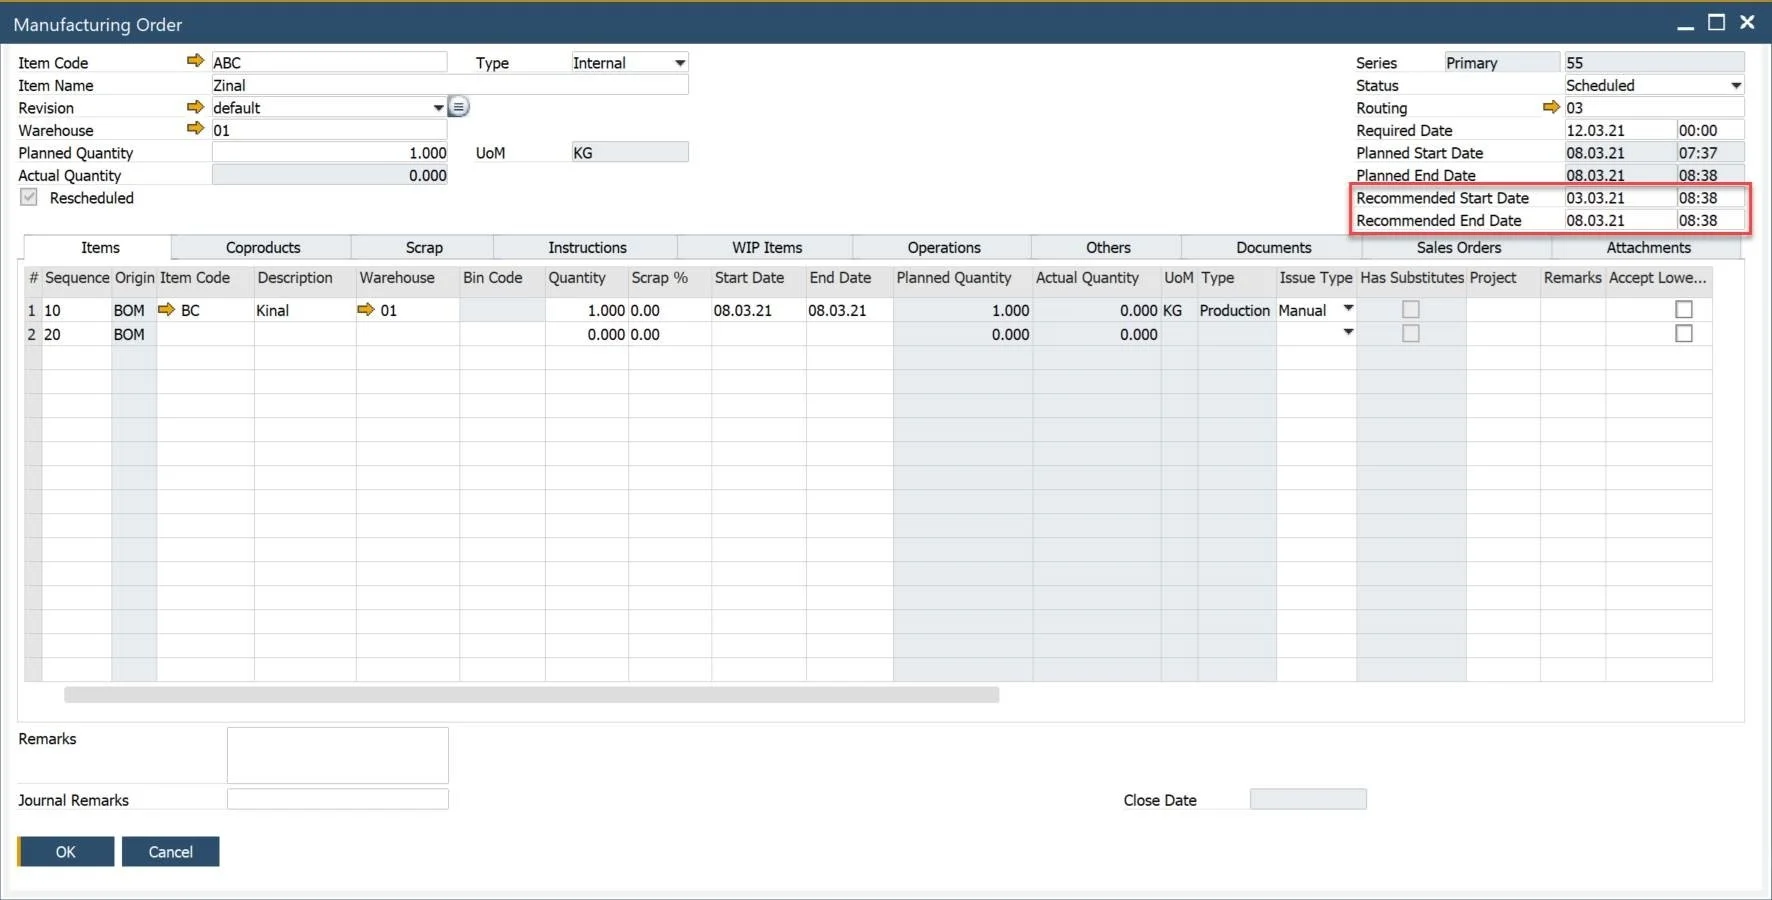Open the Revision link arrow
This screenshot has width=1772, height=900.
pos(195,107)
